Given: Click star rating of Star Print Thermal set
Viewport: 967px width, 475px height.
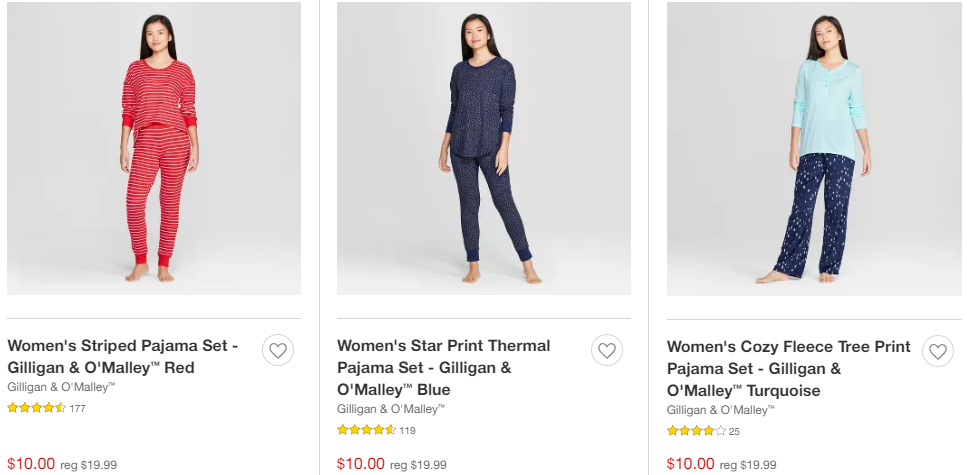Looking at the screenshot, I should (x=366, y=430).
